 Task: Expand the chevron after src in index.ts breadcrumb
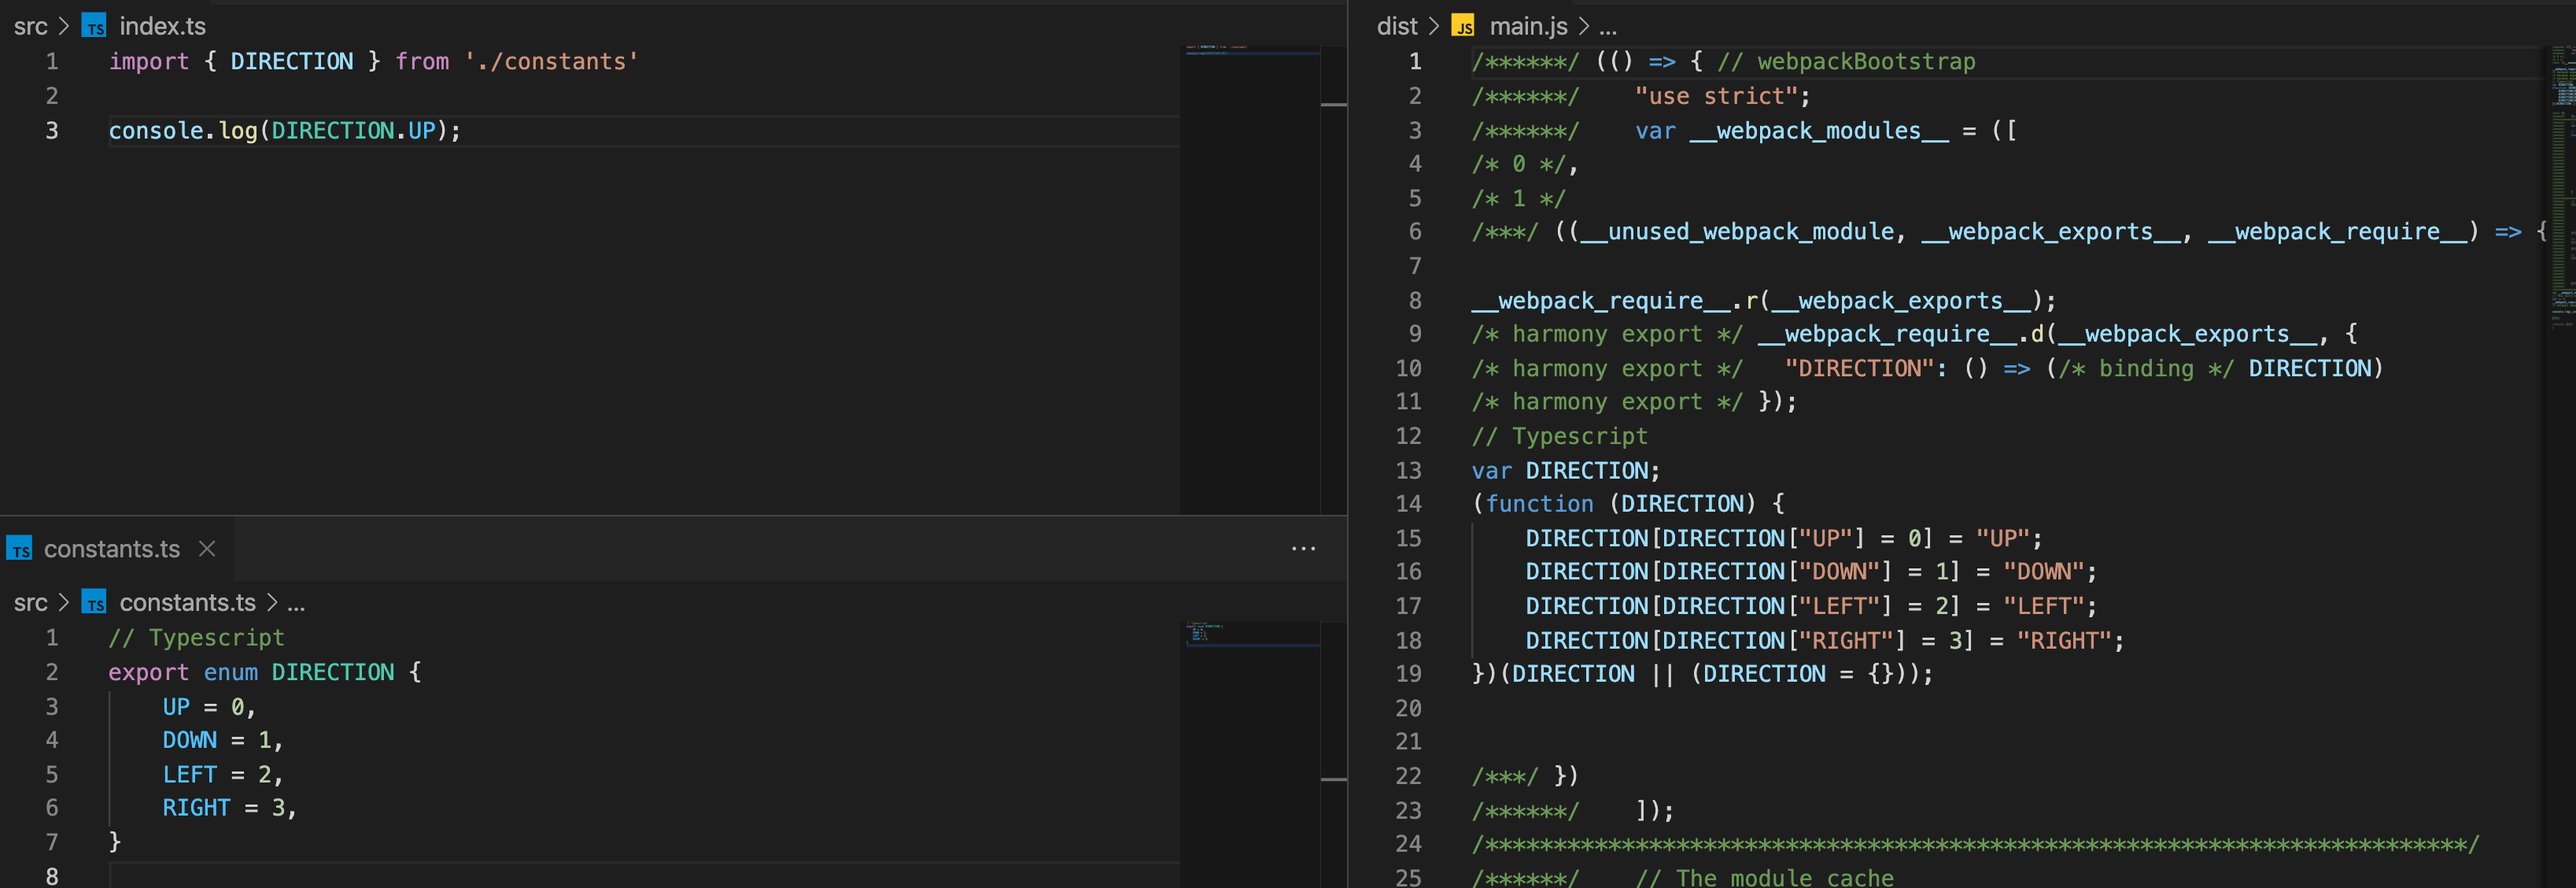(62, 27)
